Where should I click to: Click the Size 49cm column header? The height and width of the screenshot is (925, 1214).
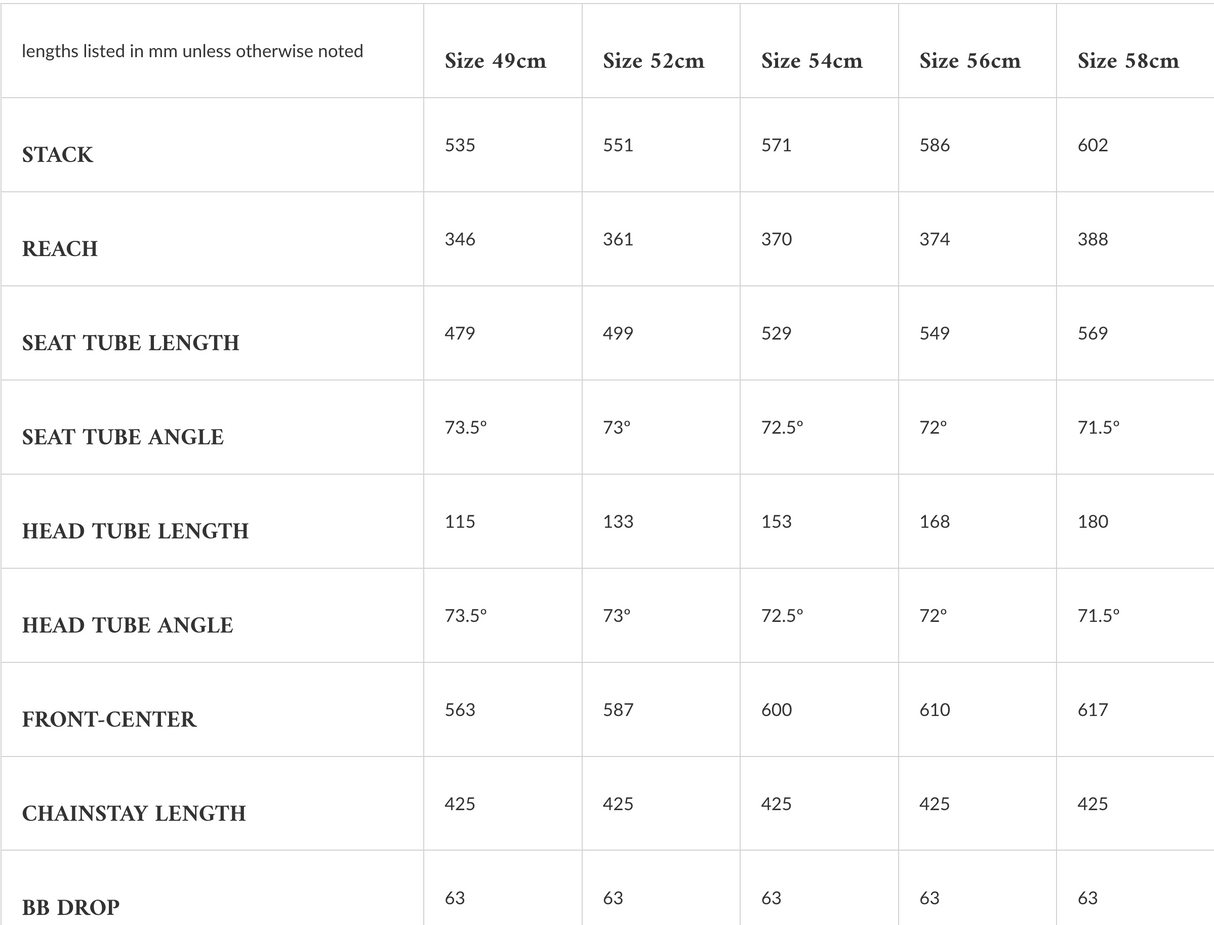pos(495,61)
